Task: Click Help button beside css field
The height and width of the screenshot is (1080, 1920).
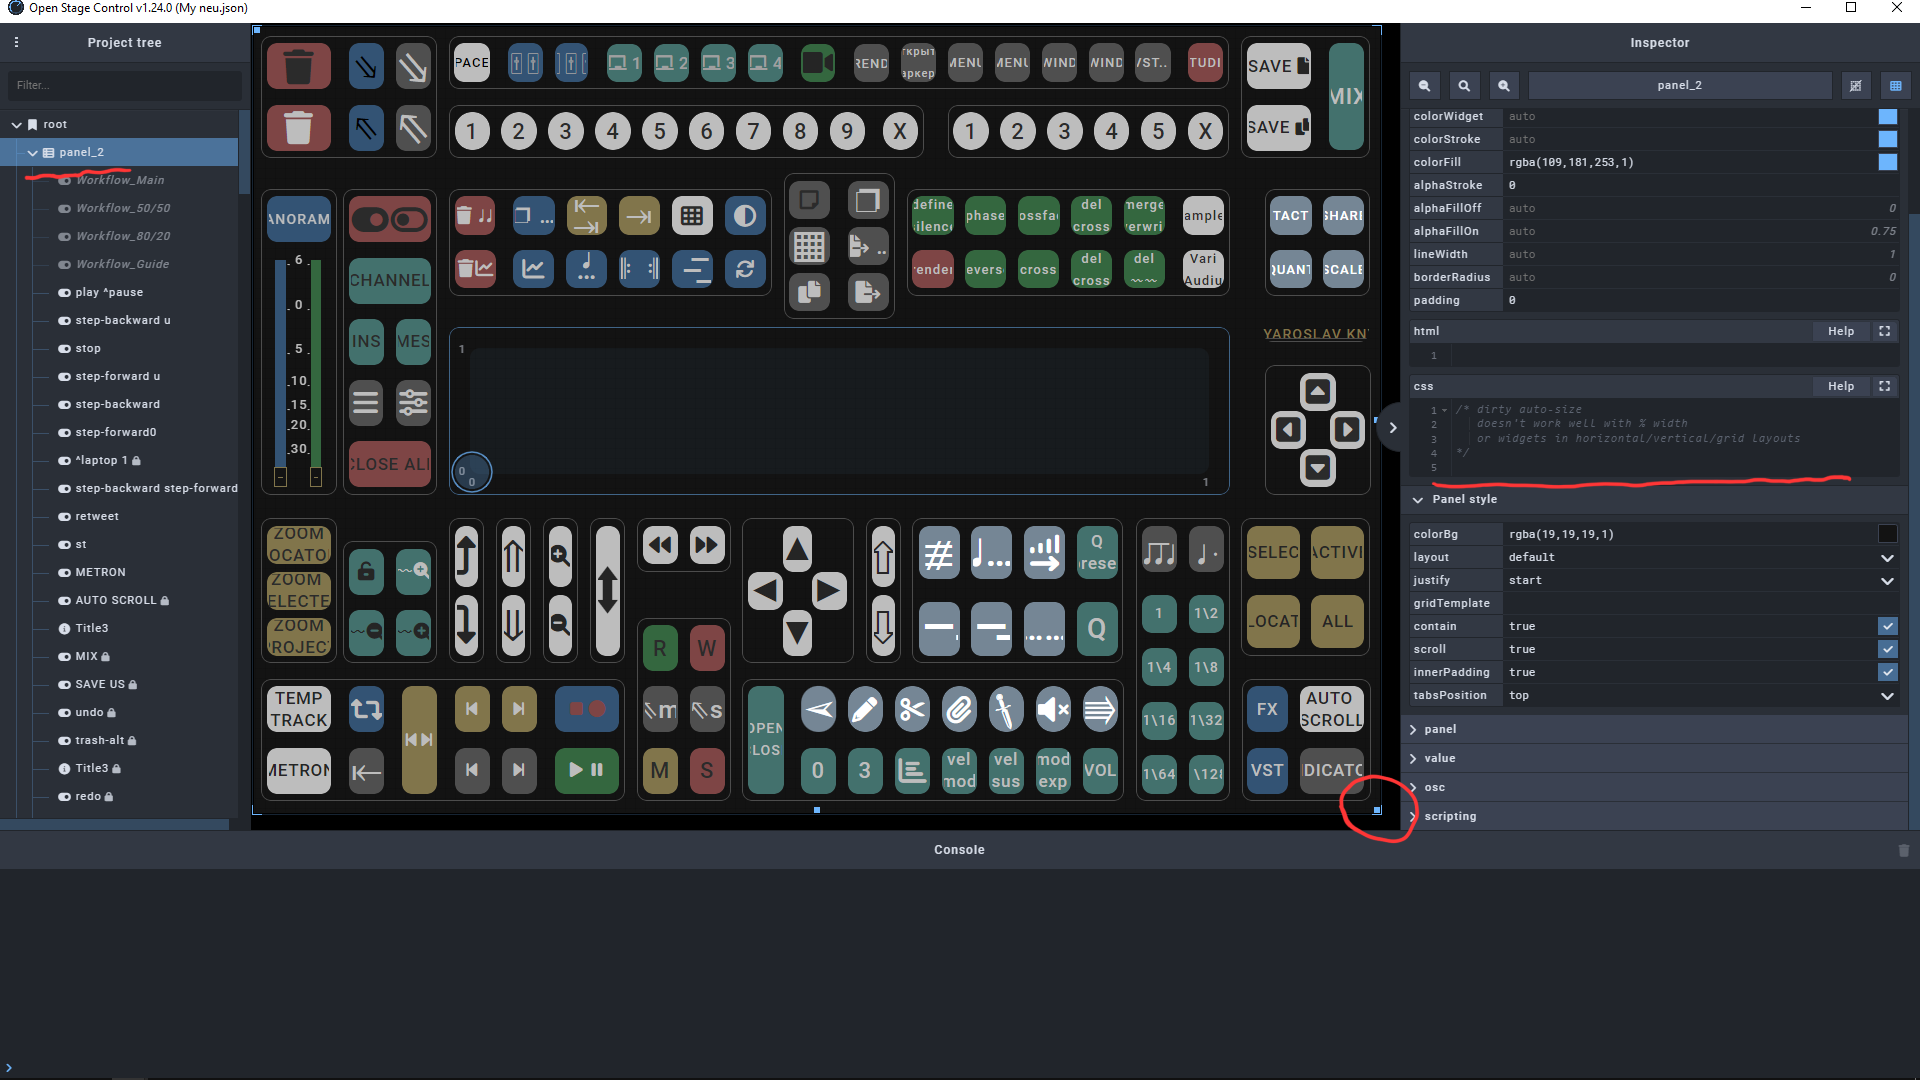Action: point(1840,386)
